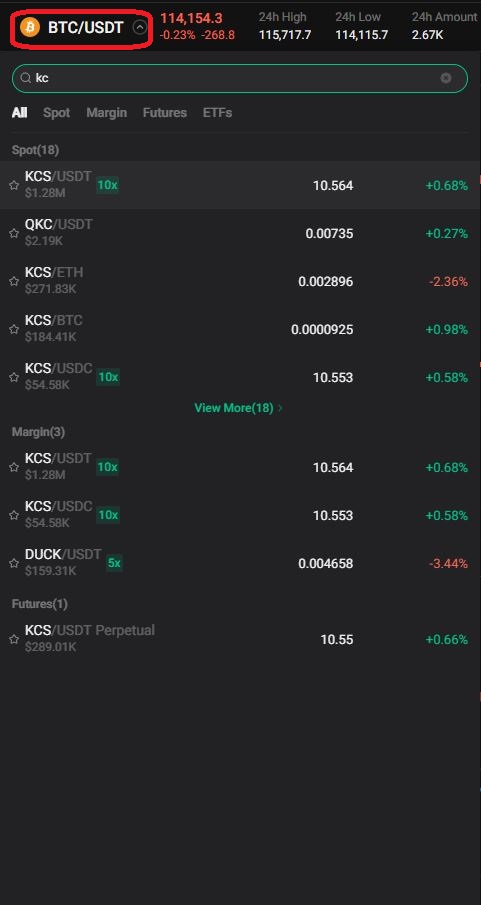
Task: Select the ETFs filter tab
Action: tap(218, 113)
